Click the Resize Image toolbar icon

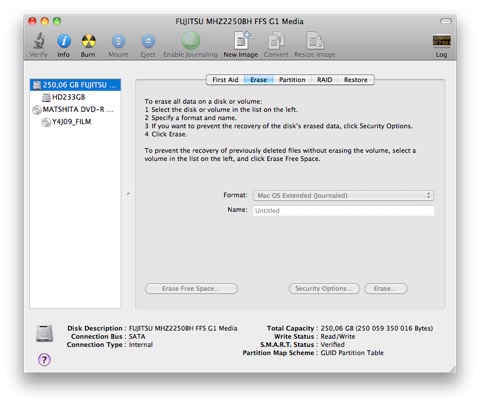tap(315, 40)
